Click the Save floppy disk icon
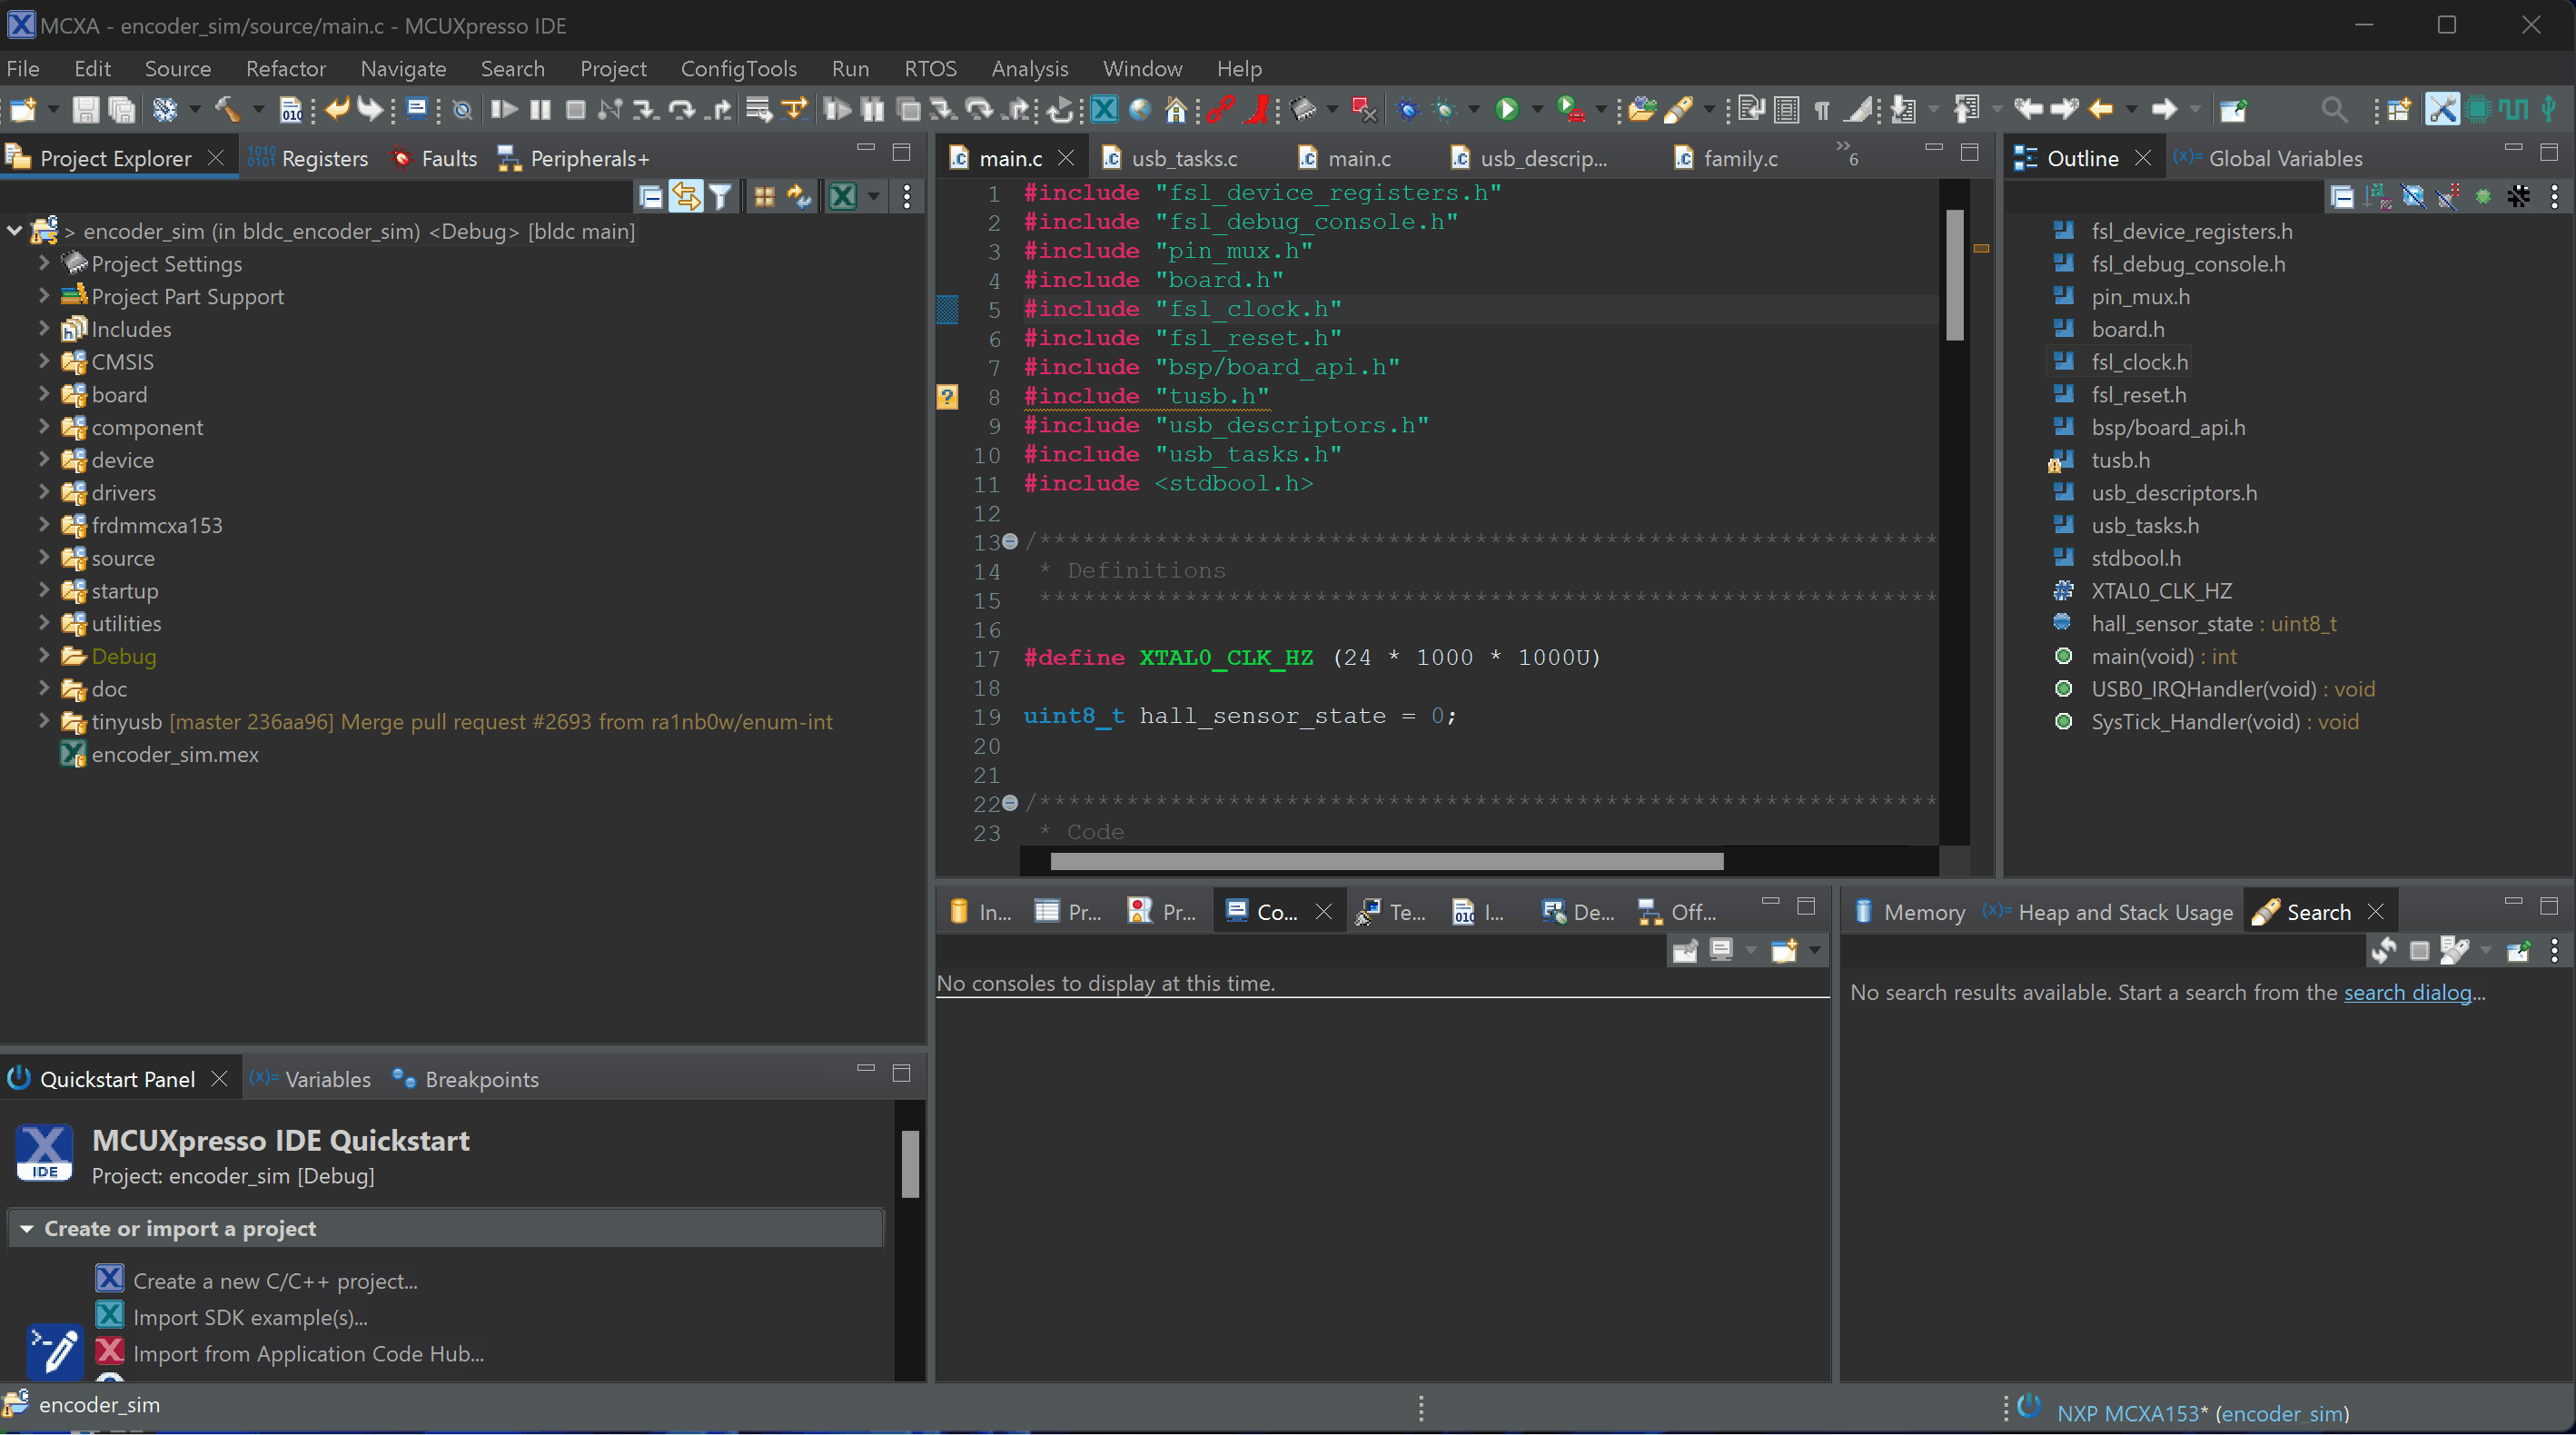This screenshot has height=1435, width=2576. click(86, 109)
